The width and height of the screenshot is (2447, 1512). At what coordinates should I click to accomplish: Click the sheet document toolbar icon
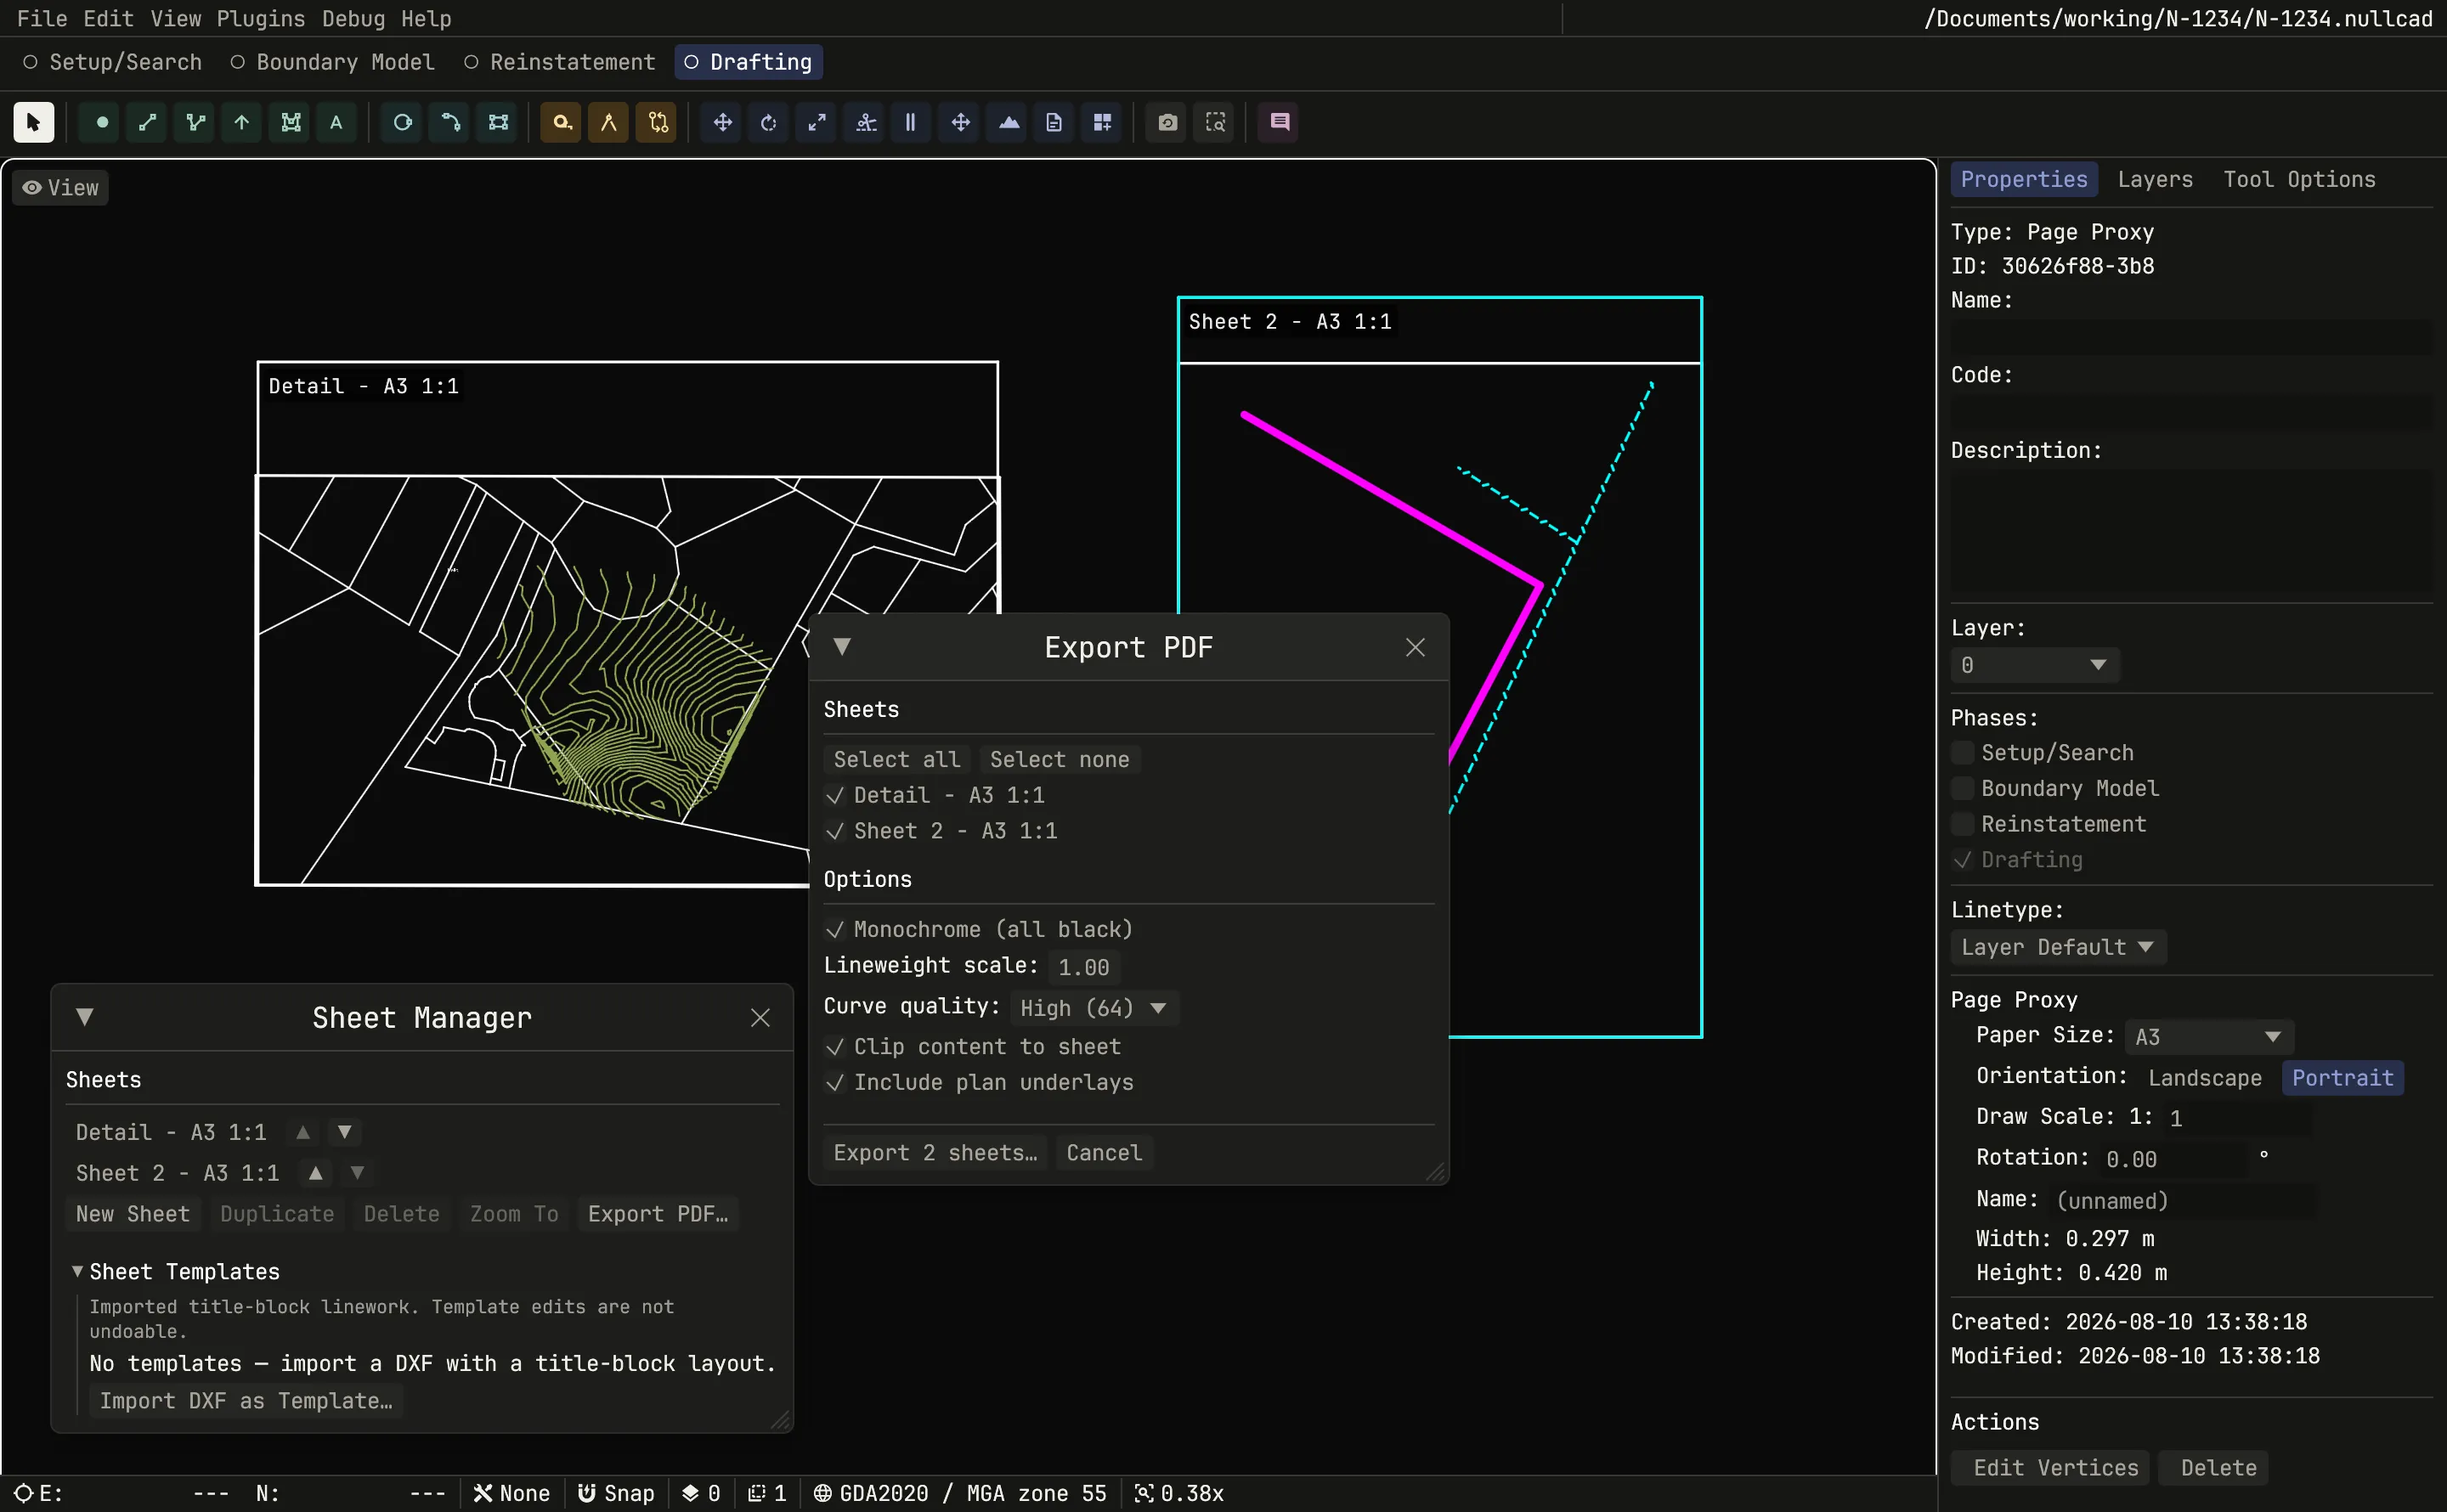pyautogui.click(x=1054, y=122)
